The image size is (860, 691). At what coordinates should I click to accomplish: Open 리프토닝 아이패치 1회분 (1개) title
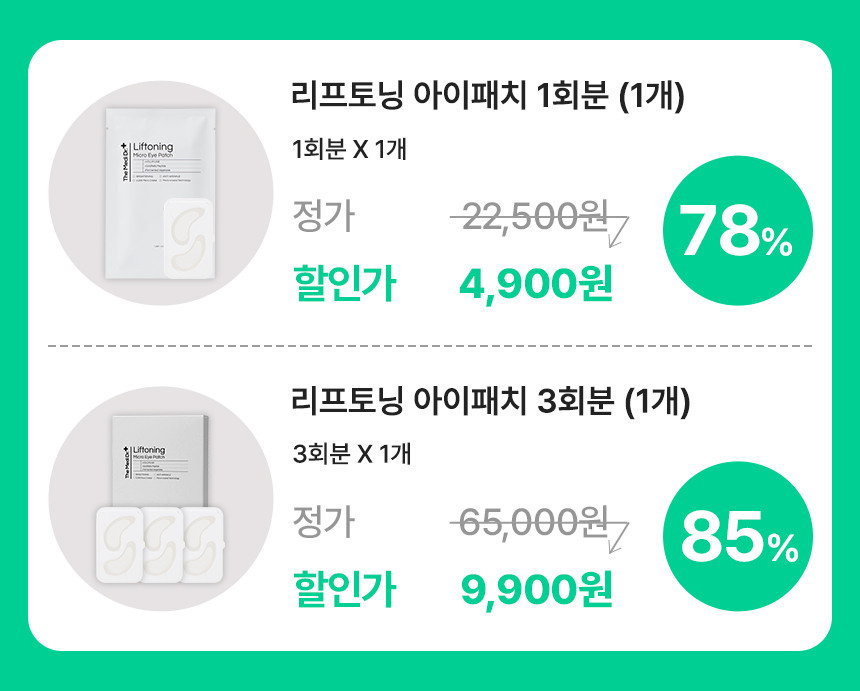pyautogui.click(x=487, y=98)
